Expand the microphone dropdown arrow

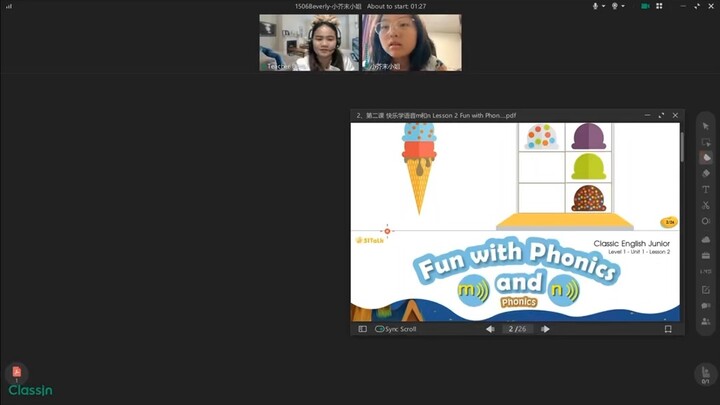click(603, 6)
